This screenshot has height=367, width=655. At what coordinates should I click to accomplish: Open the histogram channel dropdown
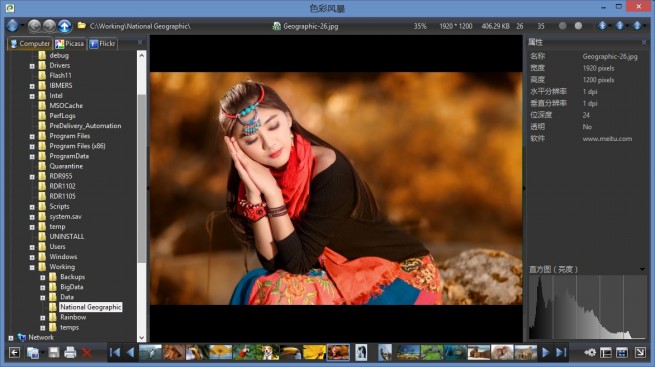pos(642,269)
